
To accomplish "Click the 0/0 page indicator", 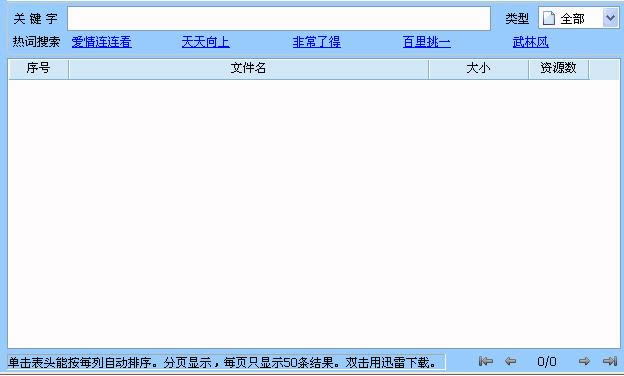I will 547,361.
